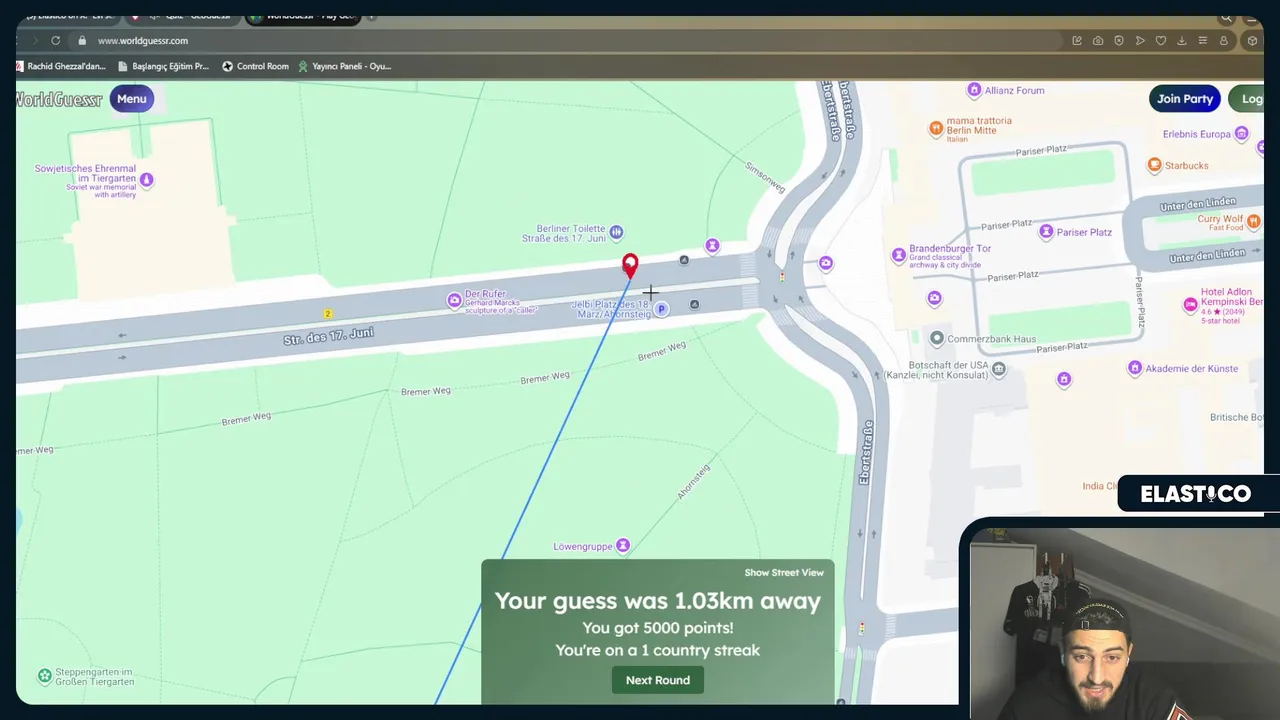
Task: Reload the page in the browser
Action: click(x=56, y=41)
